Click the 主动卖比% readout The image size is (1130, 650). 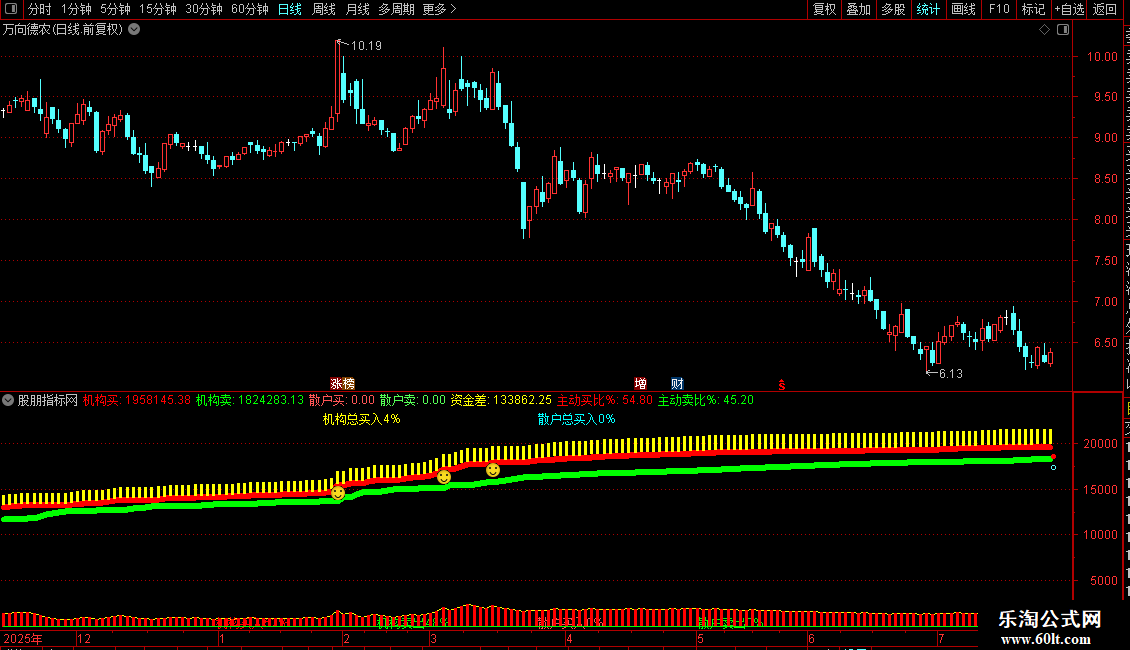(x=706, y=400)
